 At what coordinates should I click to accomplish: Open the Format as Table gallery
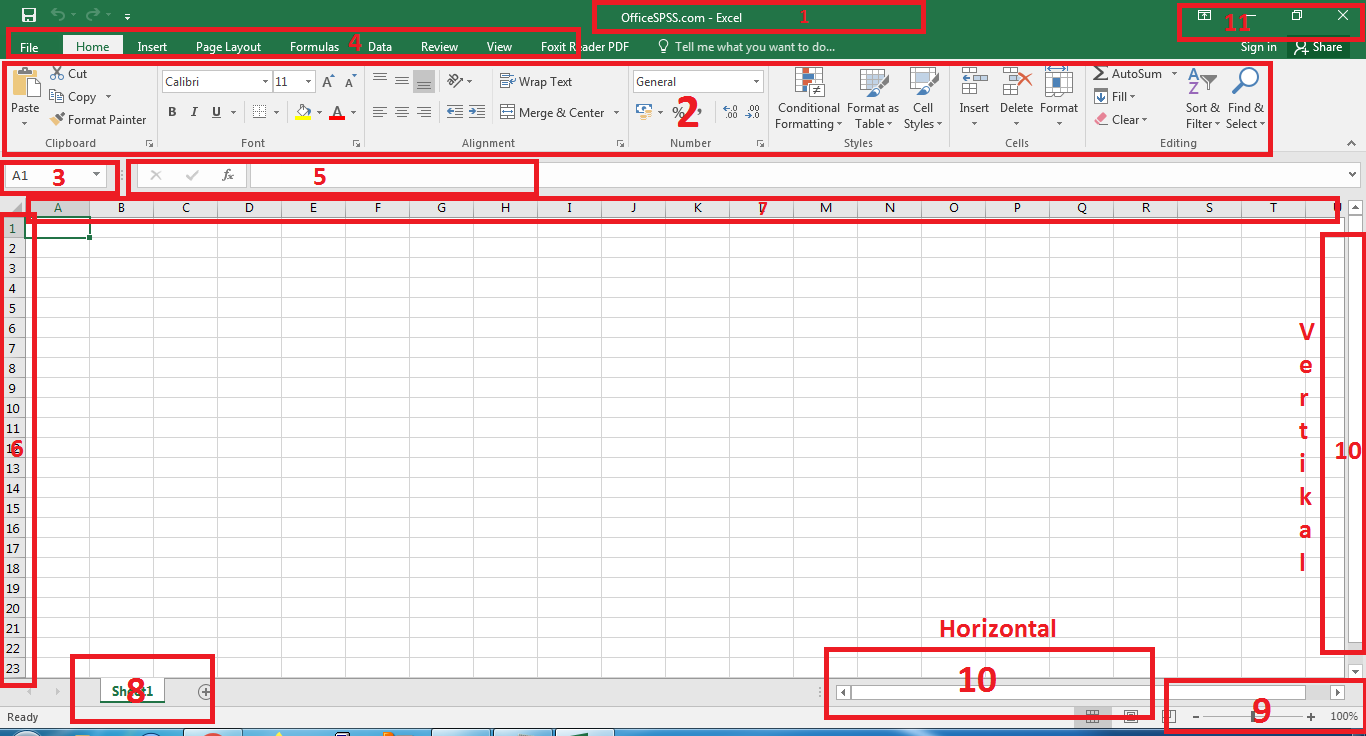(873, 98)
